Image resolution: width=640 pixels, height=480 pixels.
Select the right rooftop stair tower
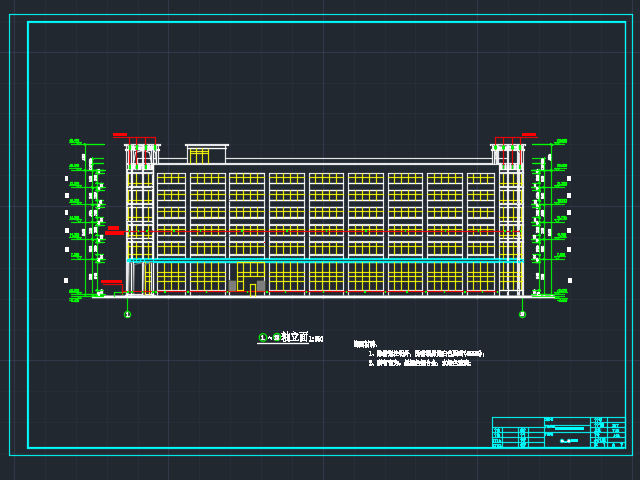pos(508,153)
